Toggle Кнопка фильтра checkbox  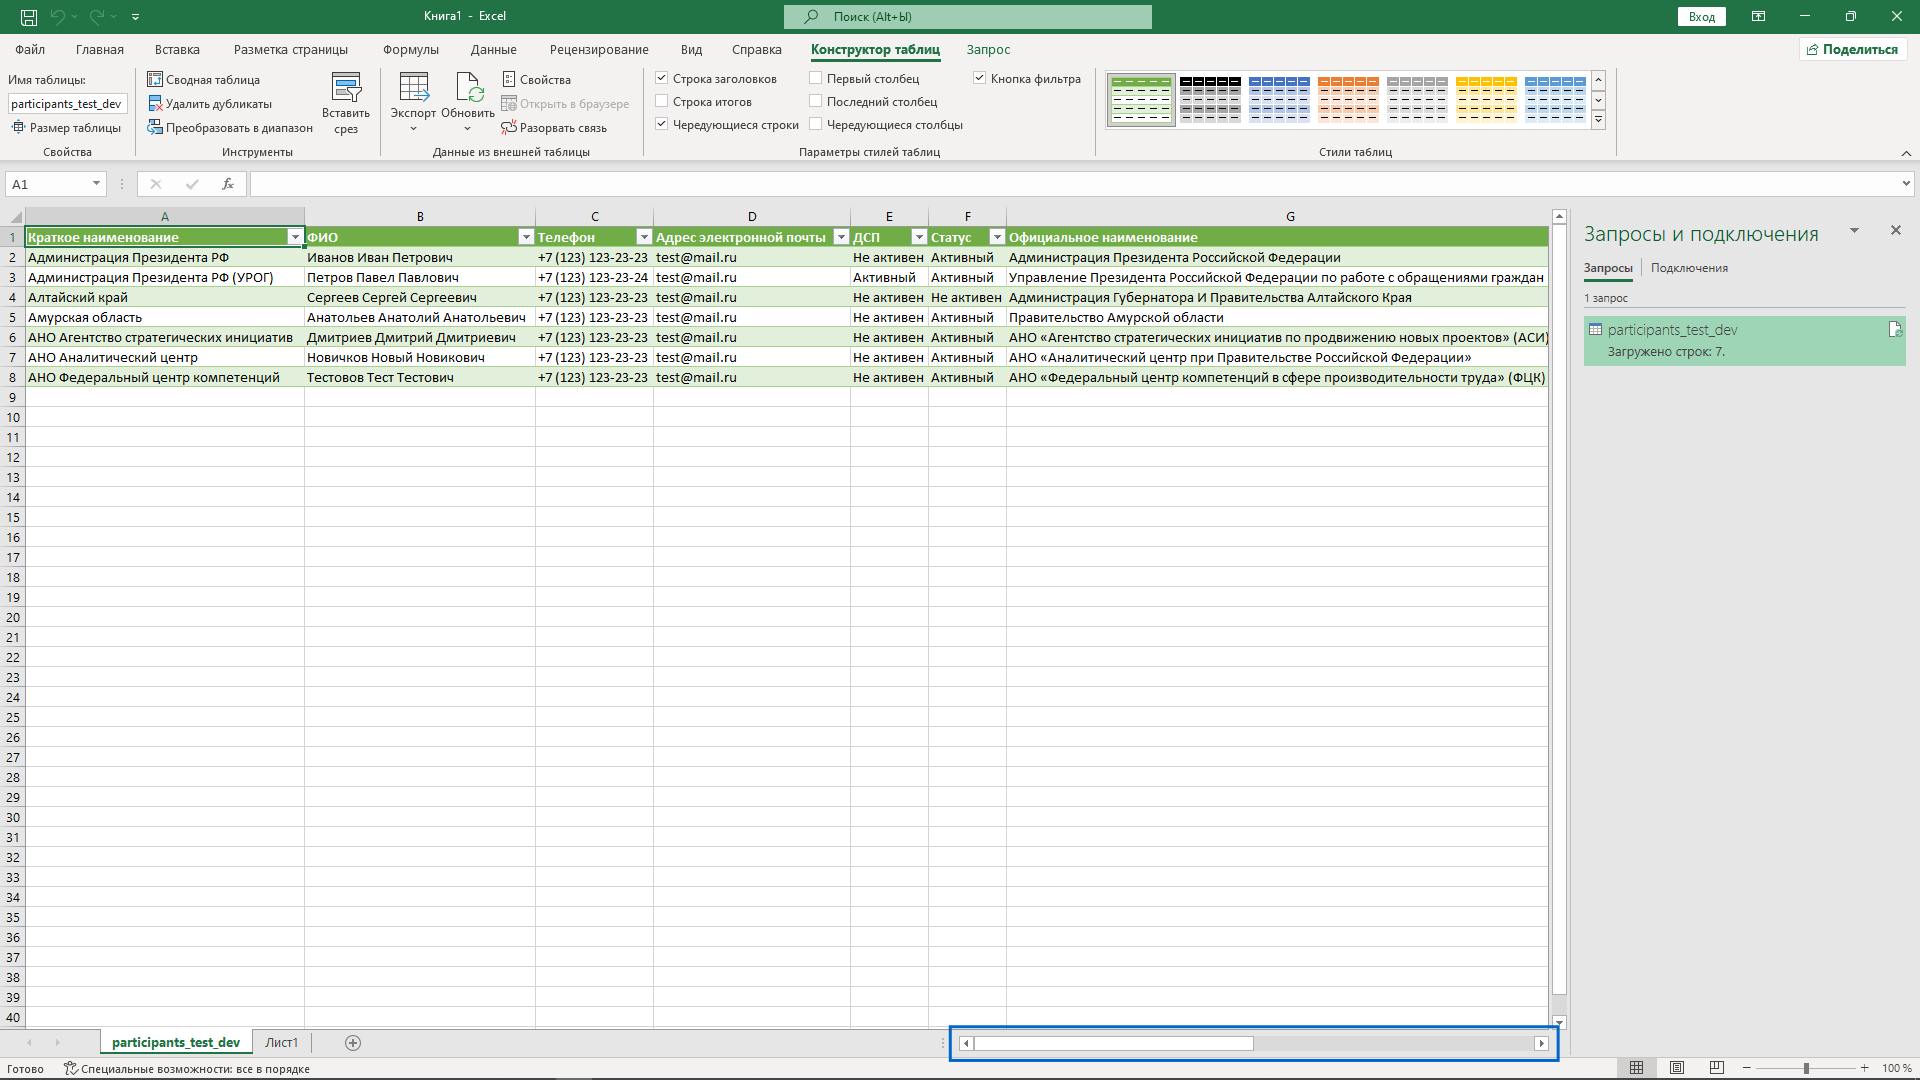click(x=979, y=78)
